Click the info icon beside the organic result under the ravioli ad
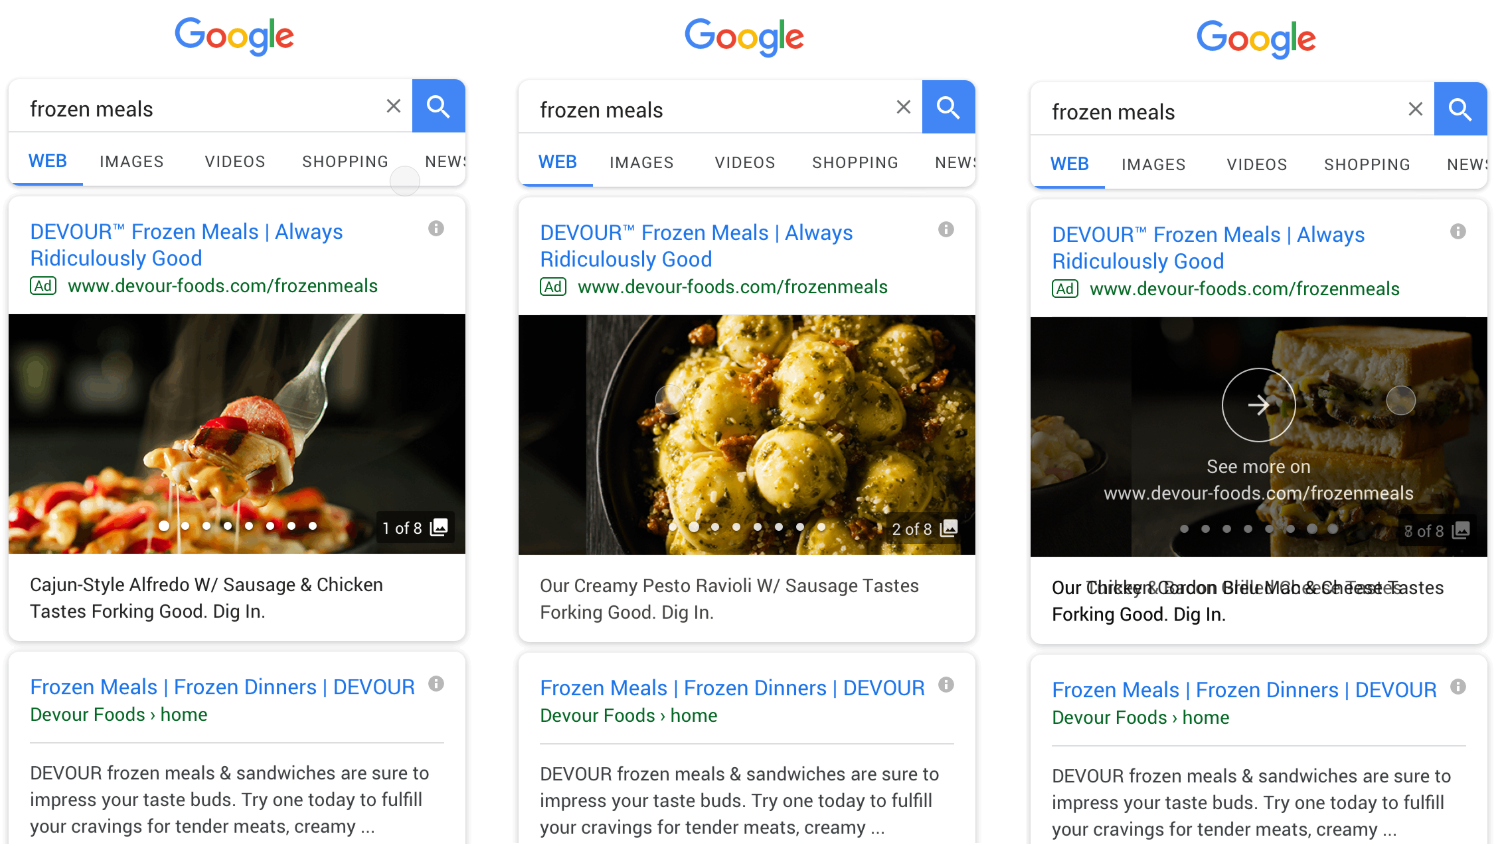1502x846 pixels. (946, 685)
